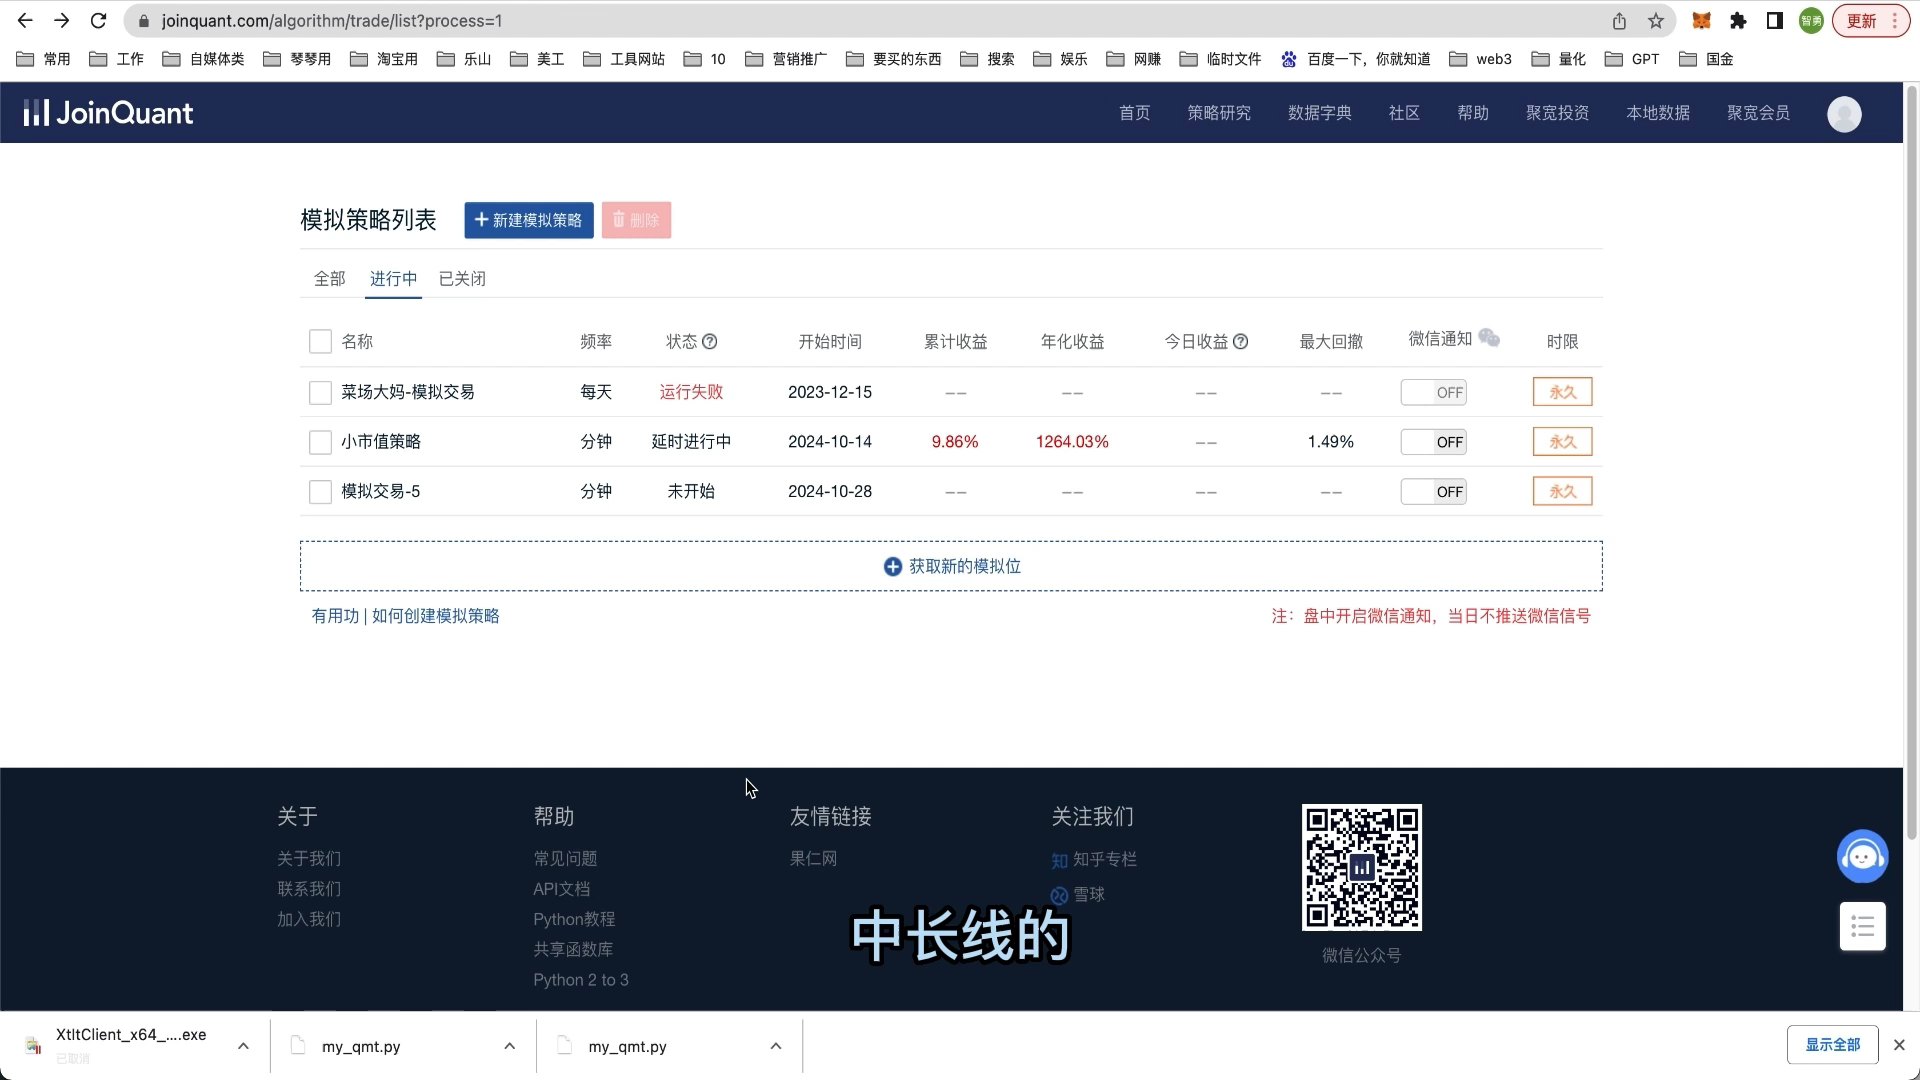Screen dimensions: 1920x1080
Task: Click the 知乎专栏 icon link
Action: point(1060,860)
